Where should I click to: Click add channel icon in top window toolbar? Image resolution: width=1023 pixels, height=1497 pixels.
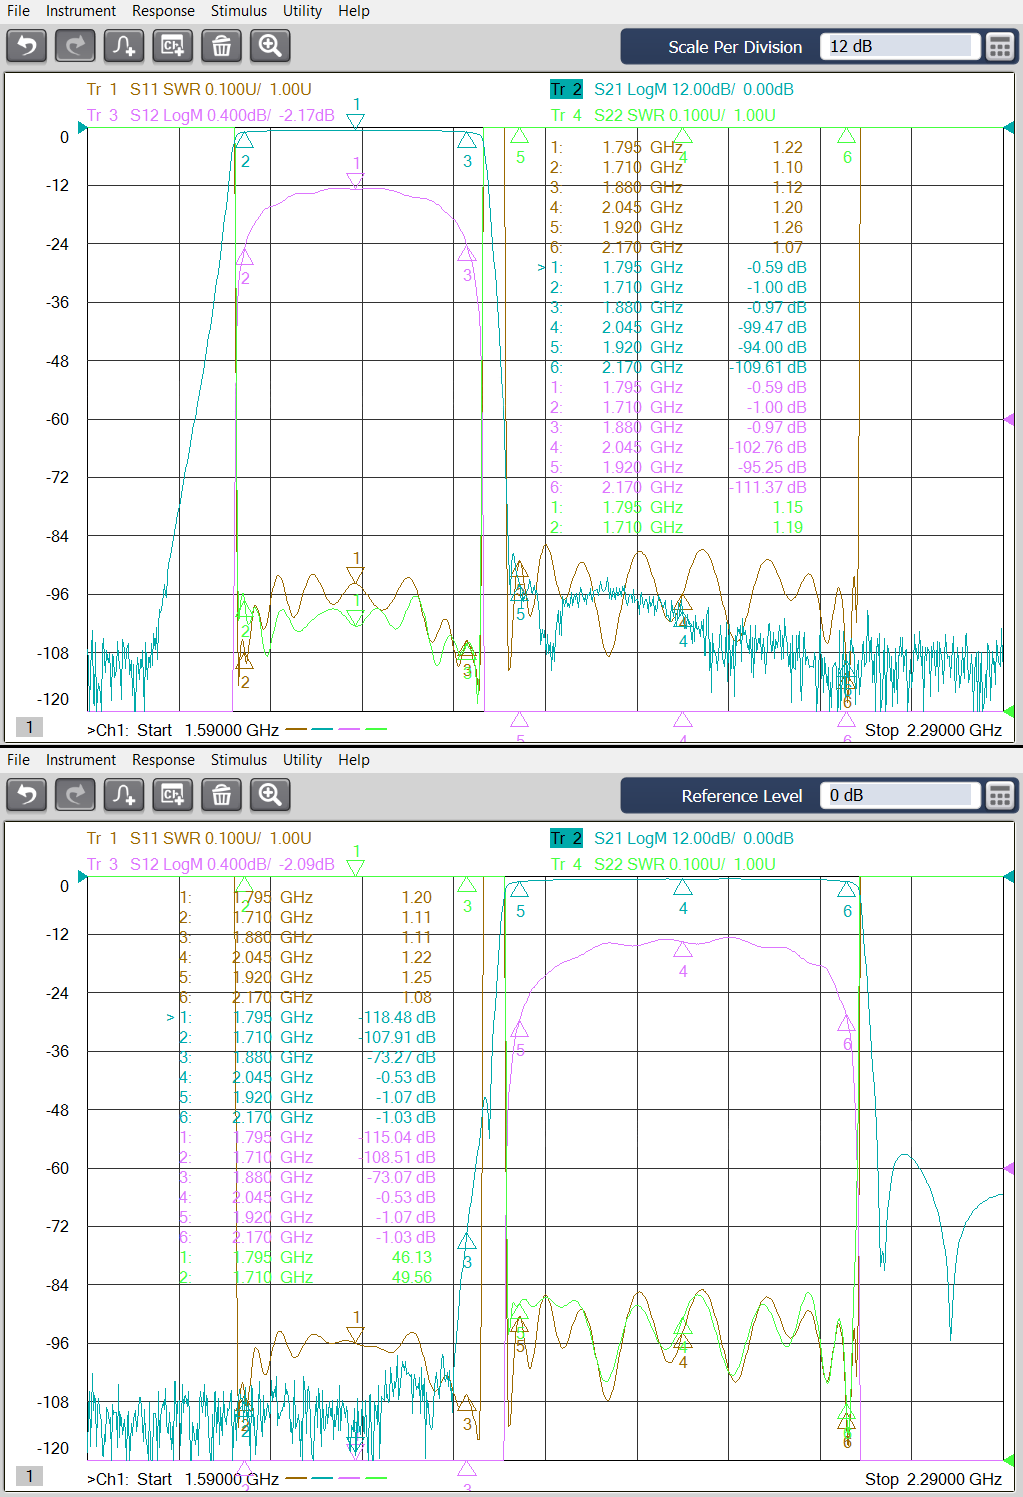(173, 46)
